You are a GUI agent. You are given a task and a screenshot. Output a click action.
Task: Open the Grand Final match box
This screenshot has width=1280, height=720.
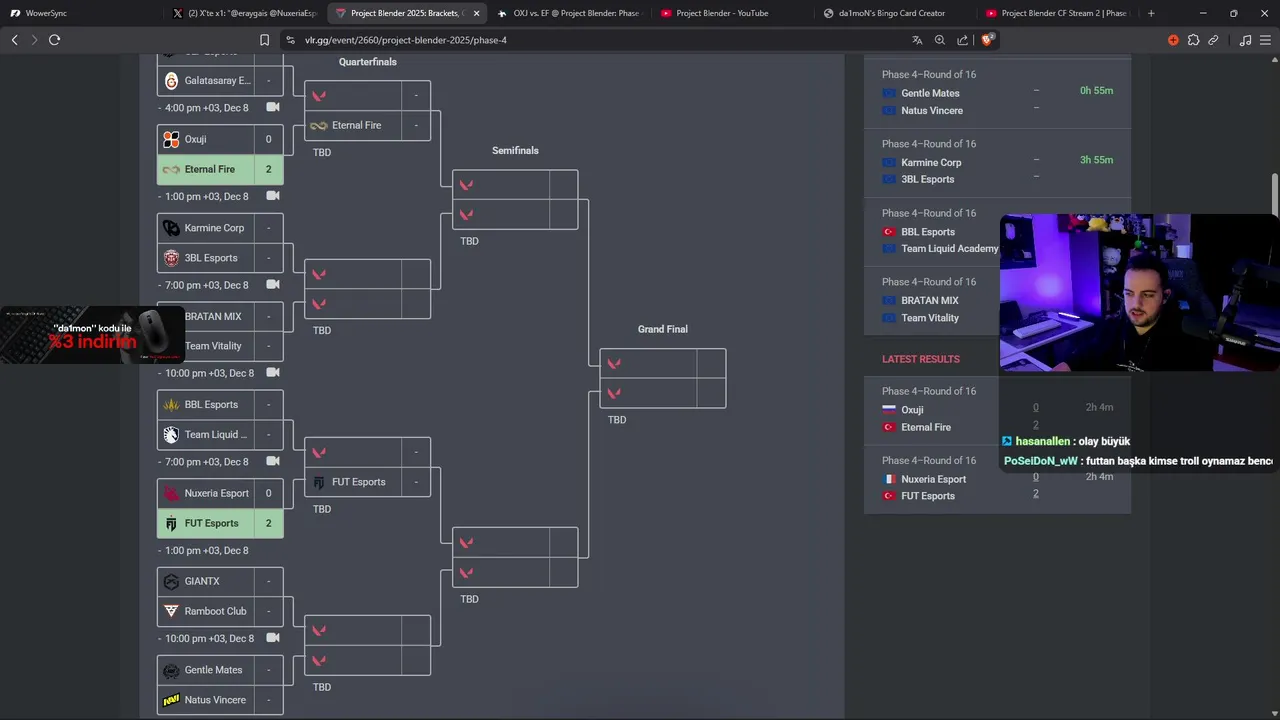(663, 378)
